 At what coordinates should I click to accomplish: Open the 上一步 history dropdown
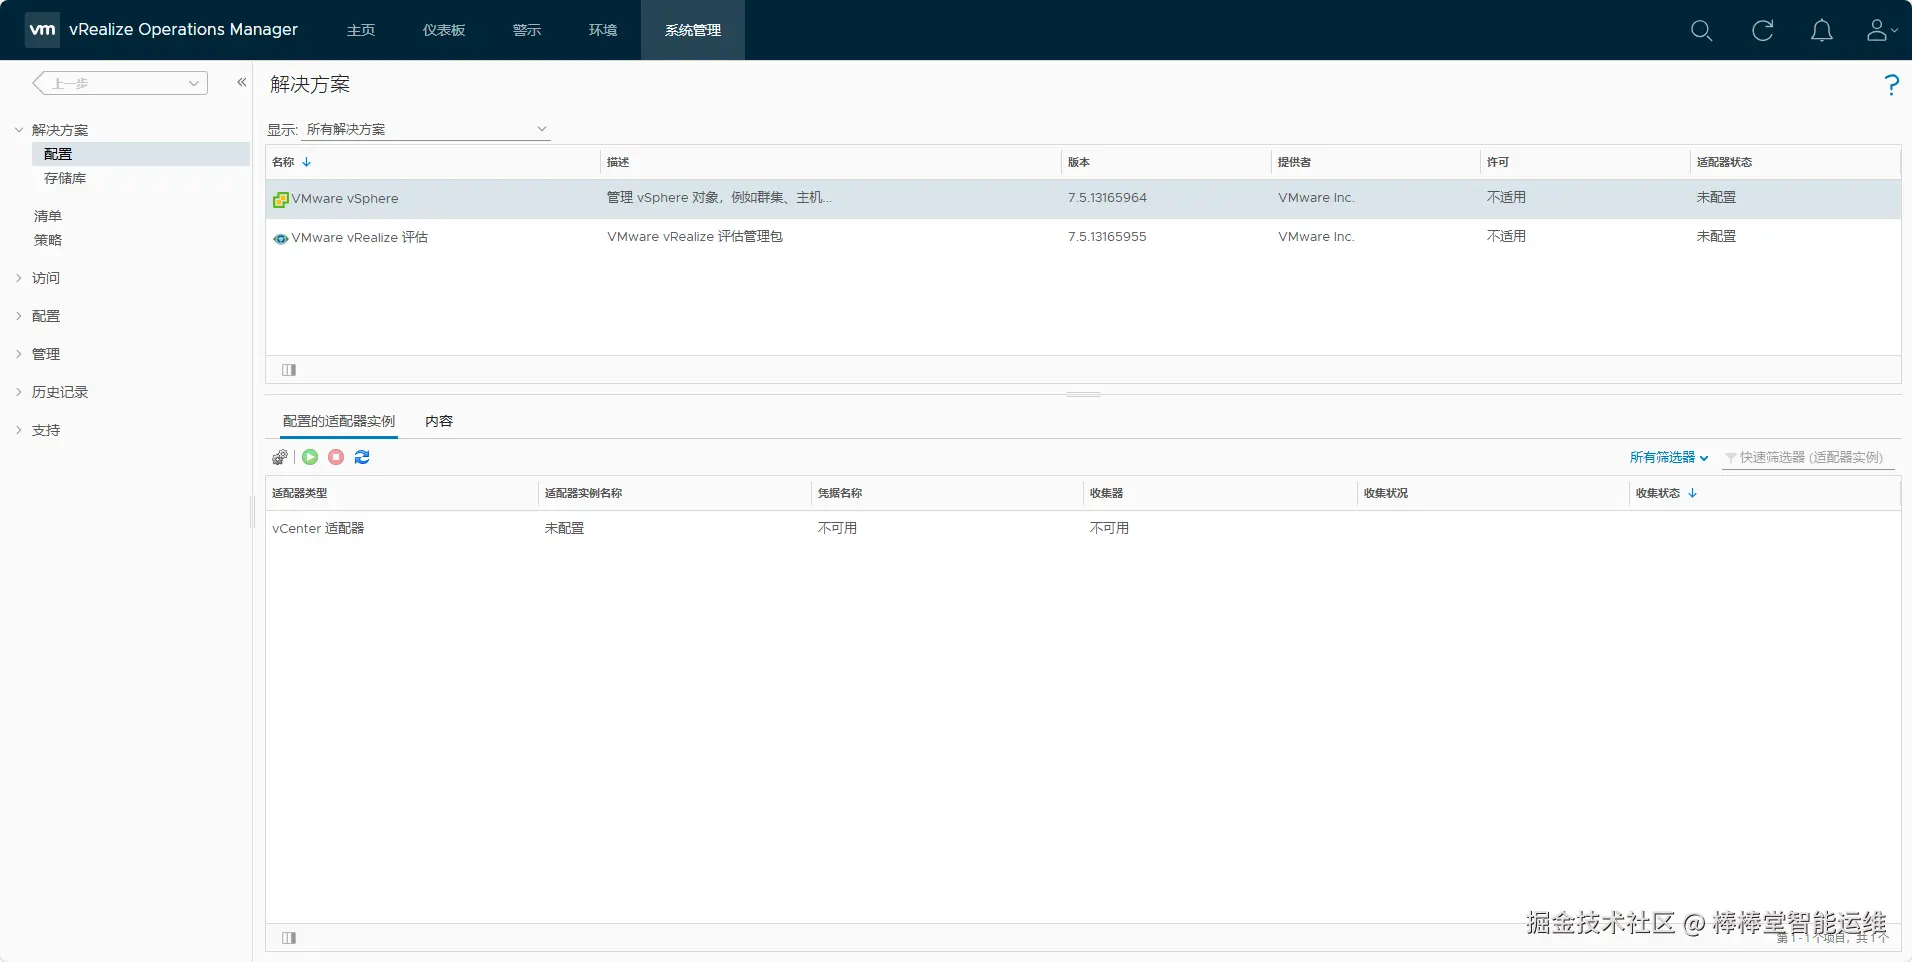121,83
